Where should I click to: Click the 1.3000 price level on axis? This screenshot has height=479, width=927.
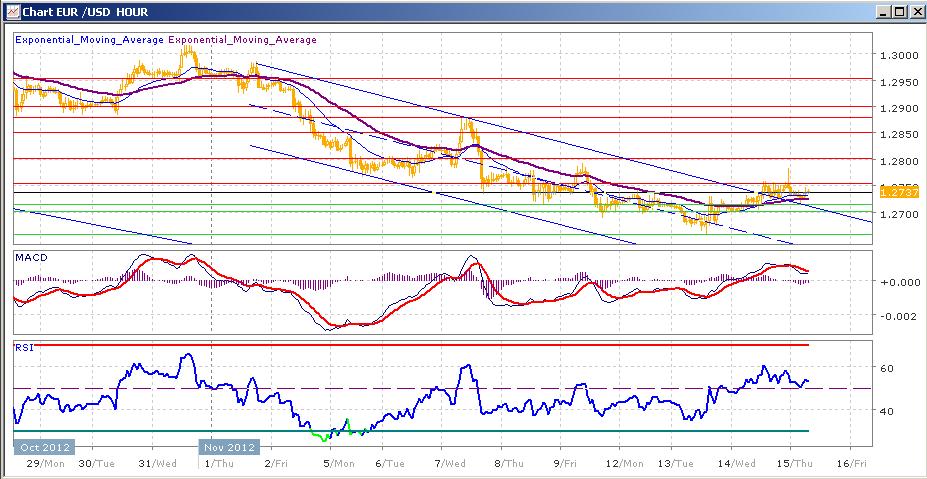tap(896, 56)
